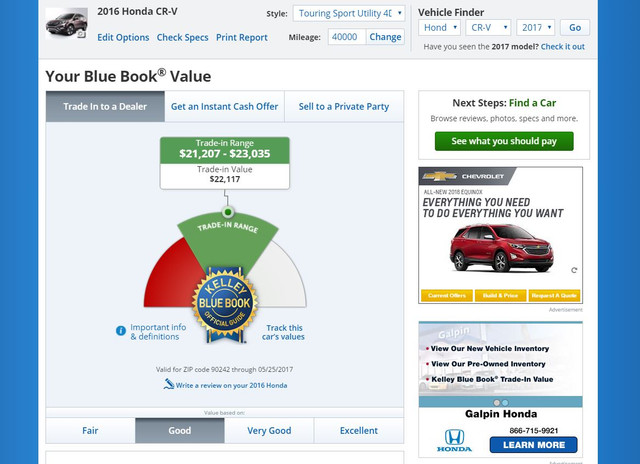Select Fair condition
Screen dimensions: 640x464
pos(90,431)
